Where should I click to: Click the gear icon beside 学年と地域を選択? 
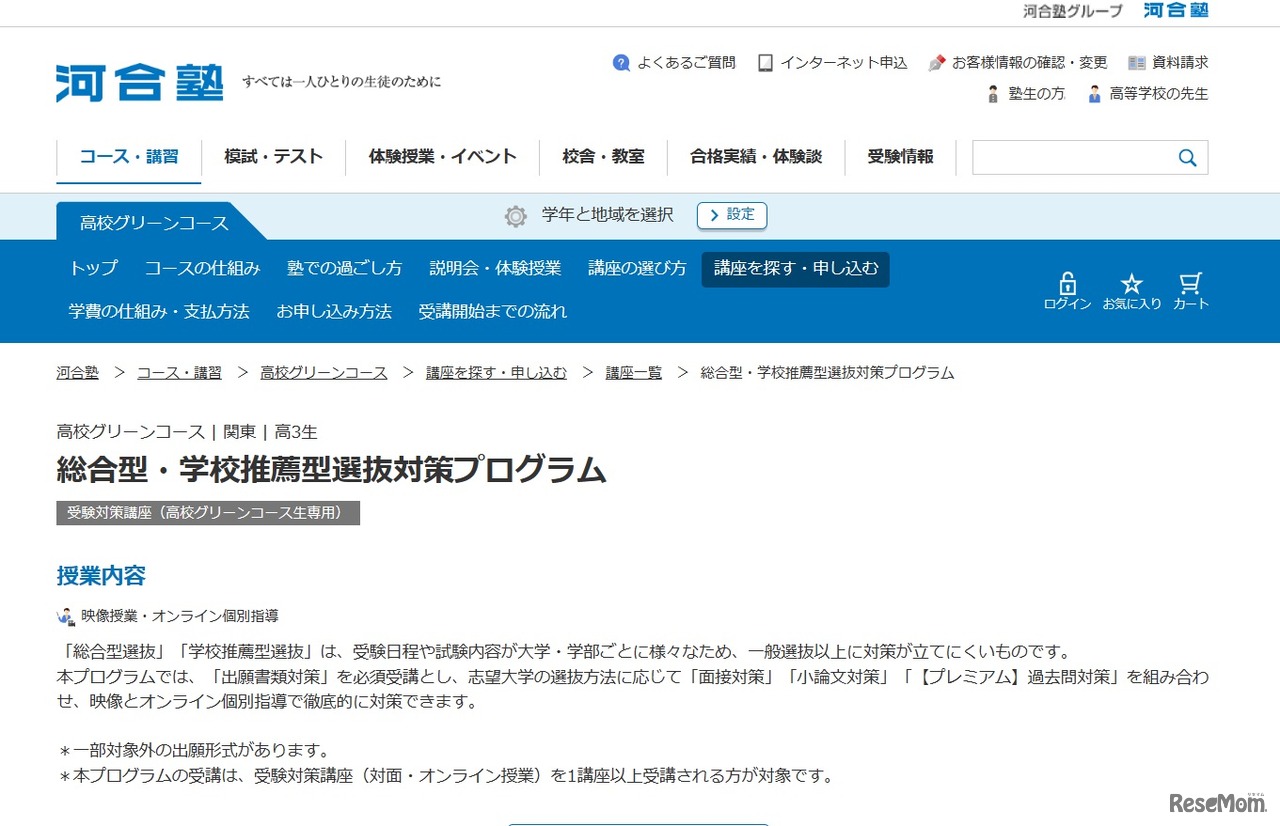(516, 216)
